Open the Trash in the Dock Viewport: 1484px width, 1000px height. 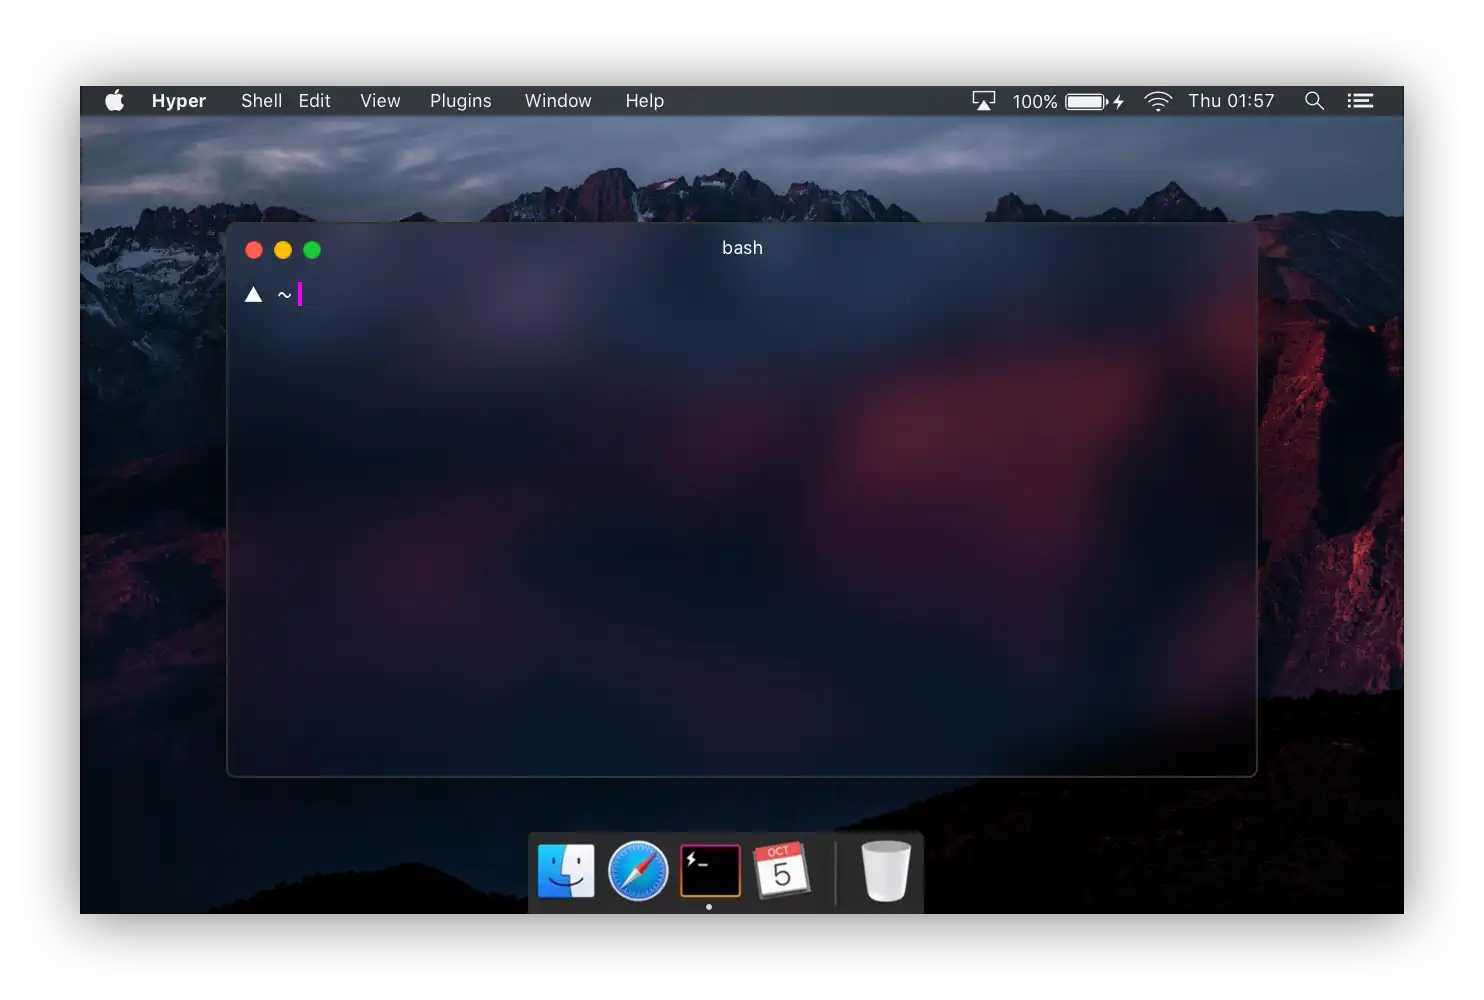(x=886, y=871)
